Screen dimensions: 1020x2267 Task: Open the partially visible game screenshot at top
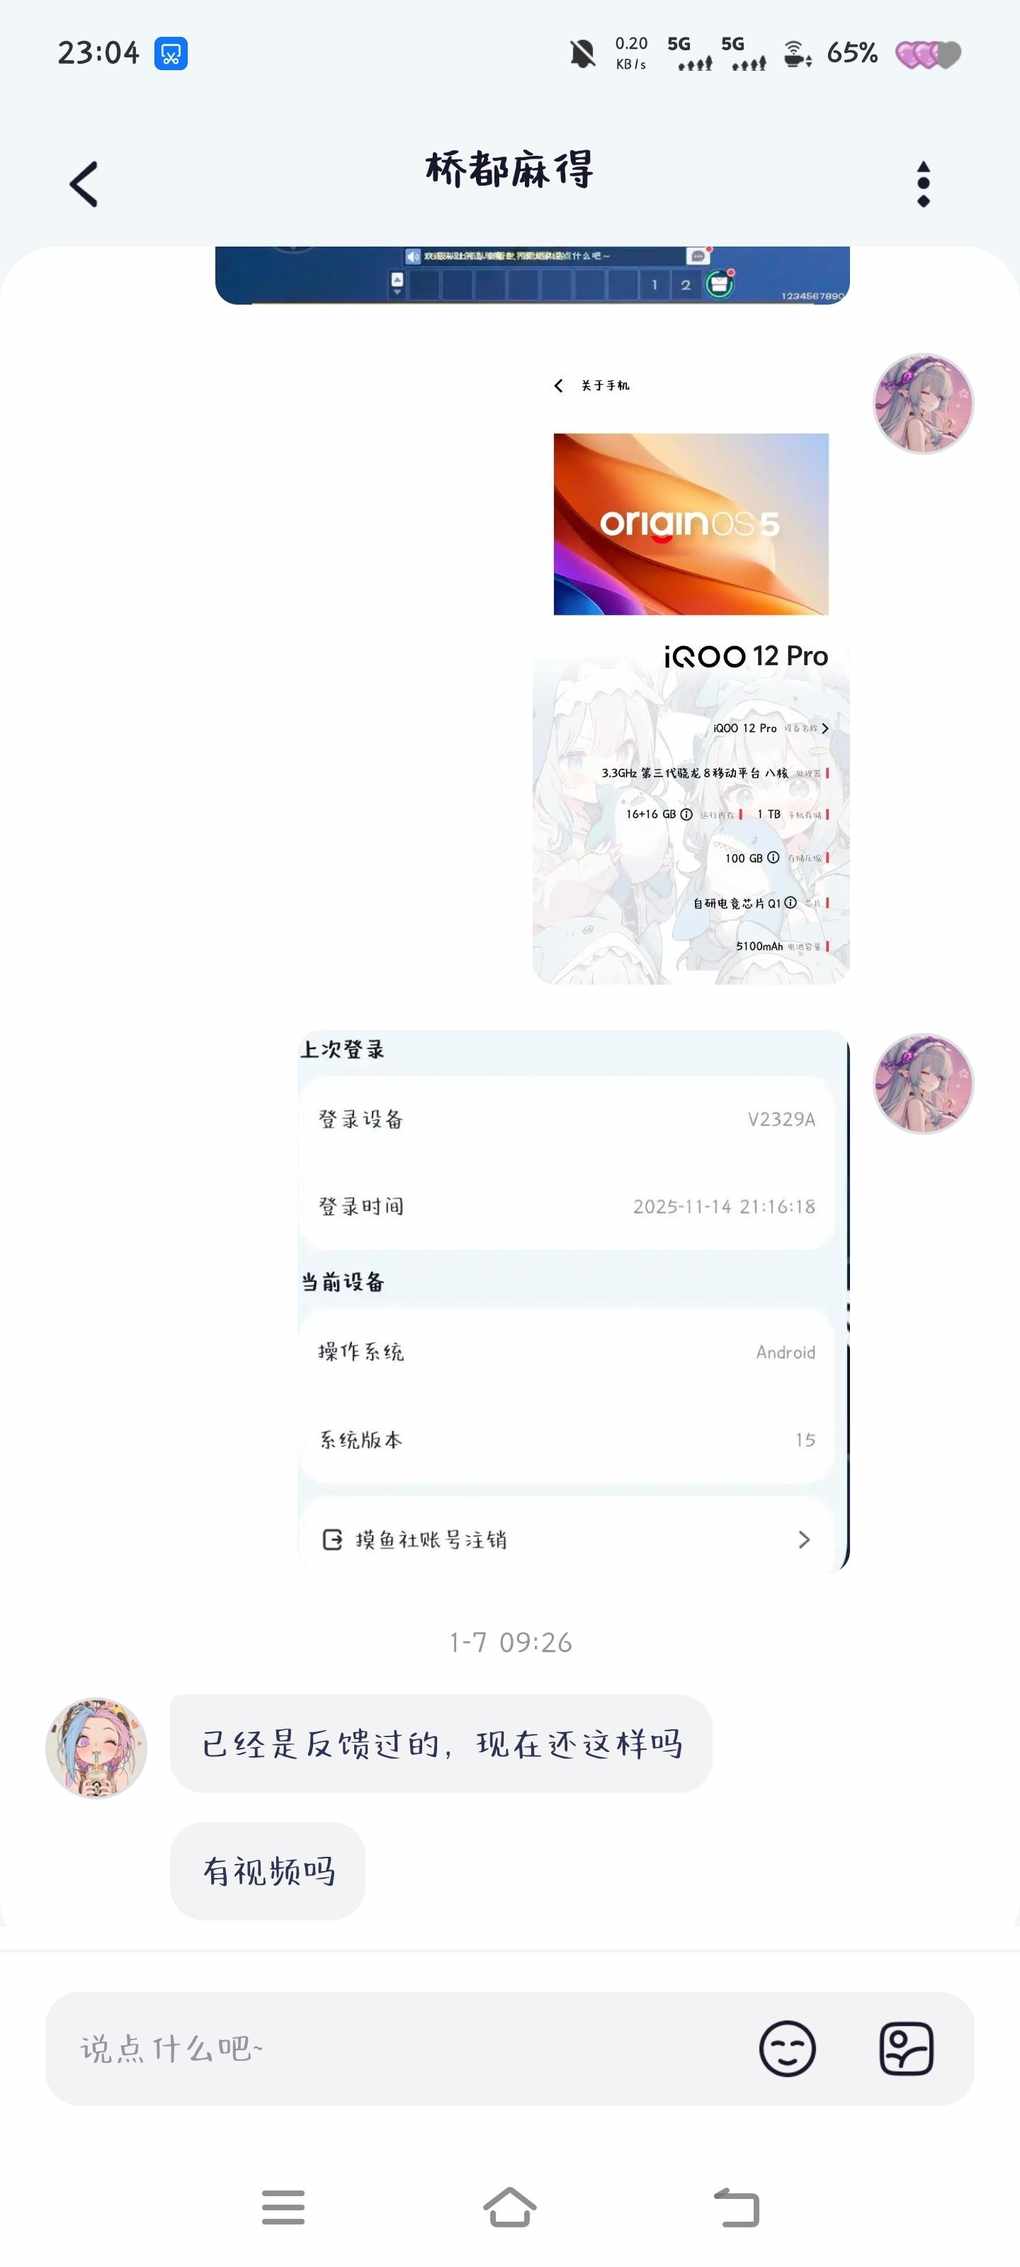coord(532,275)
